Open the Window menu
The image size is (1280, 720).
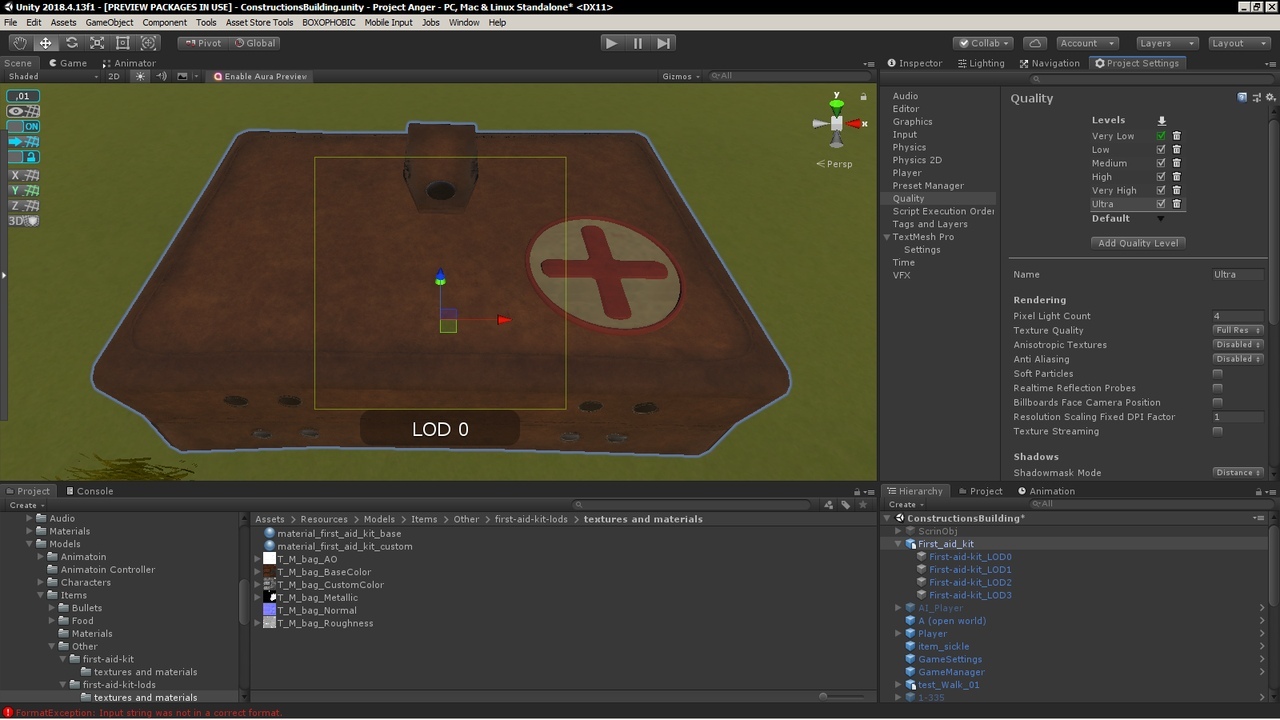pyautogui.click(x=464, y=22)
